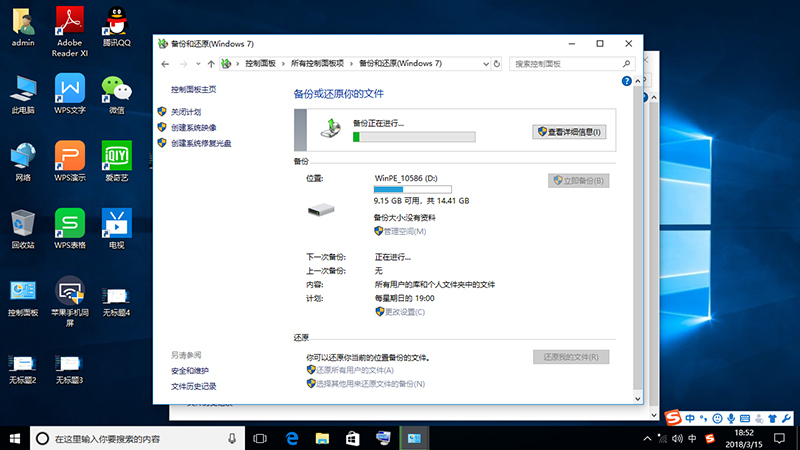Select the 所有控制面板项 breadcrumb segment
800x450 pixels.
317,64
